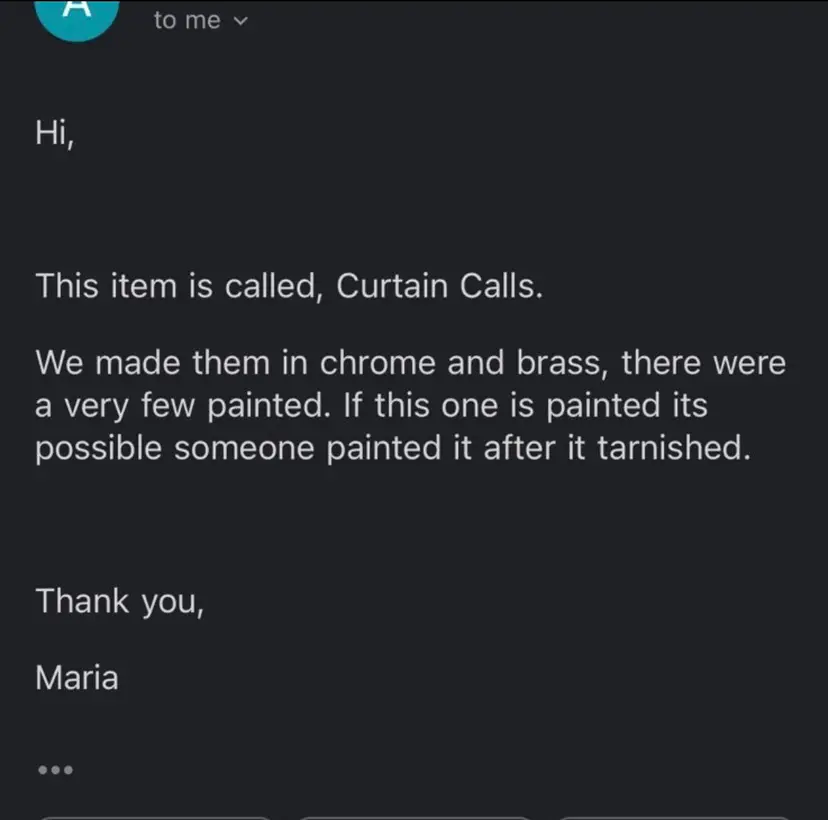Click the "Hi," greeting line

click(x=54, y=132)
